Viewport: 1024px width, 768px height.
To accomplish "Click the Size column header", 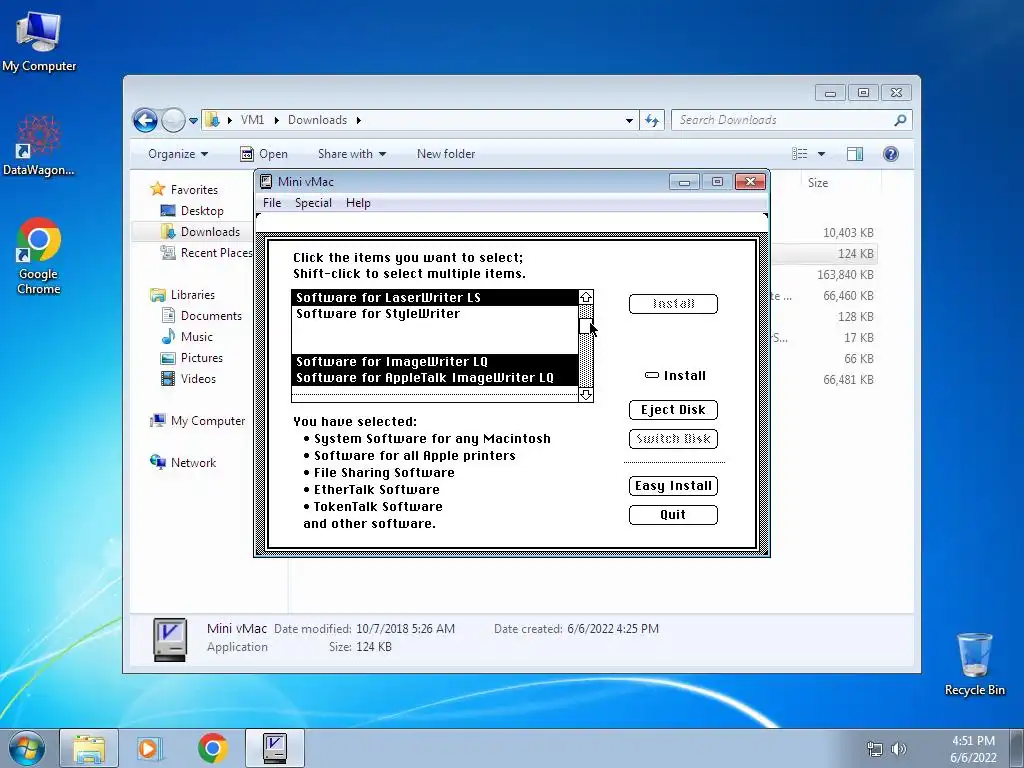I will [818, 184].
